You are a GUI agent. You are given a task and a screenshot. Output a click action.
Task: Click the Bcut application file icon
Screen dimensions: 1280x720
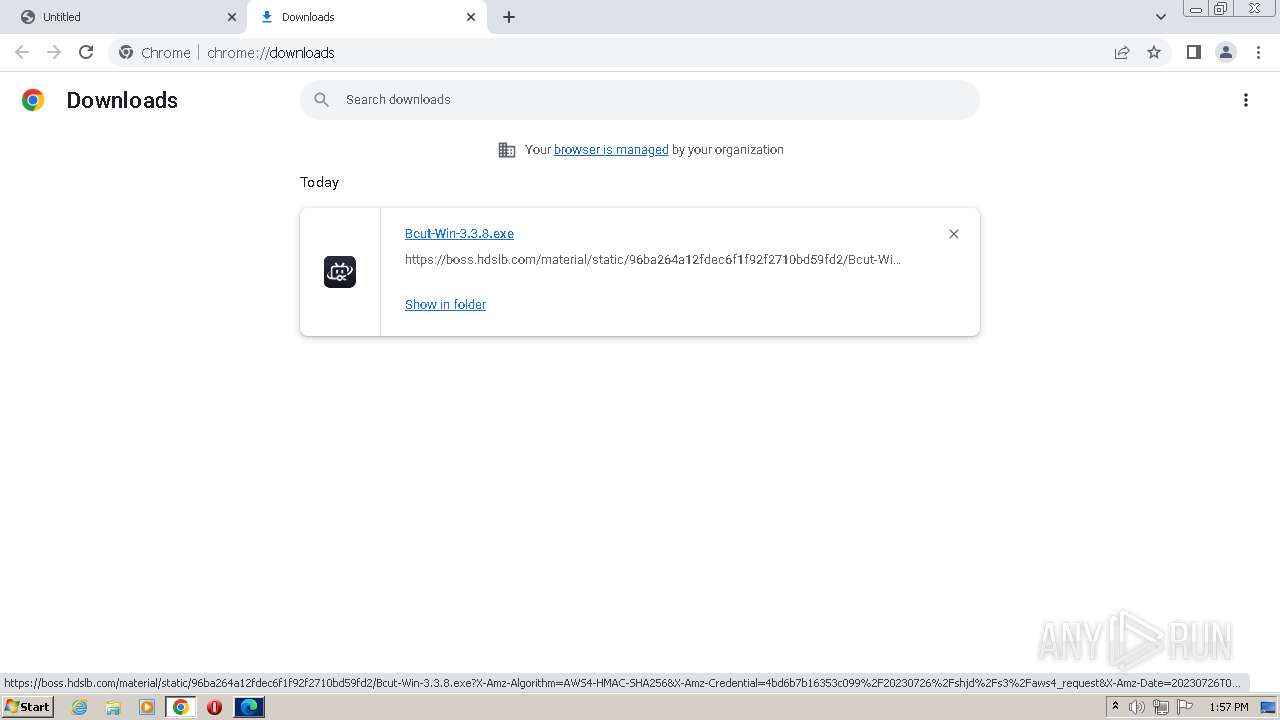click(340, 272)
